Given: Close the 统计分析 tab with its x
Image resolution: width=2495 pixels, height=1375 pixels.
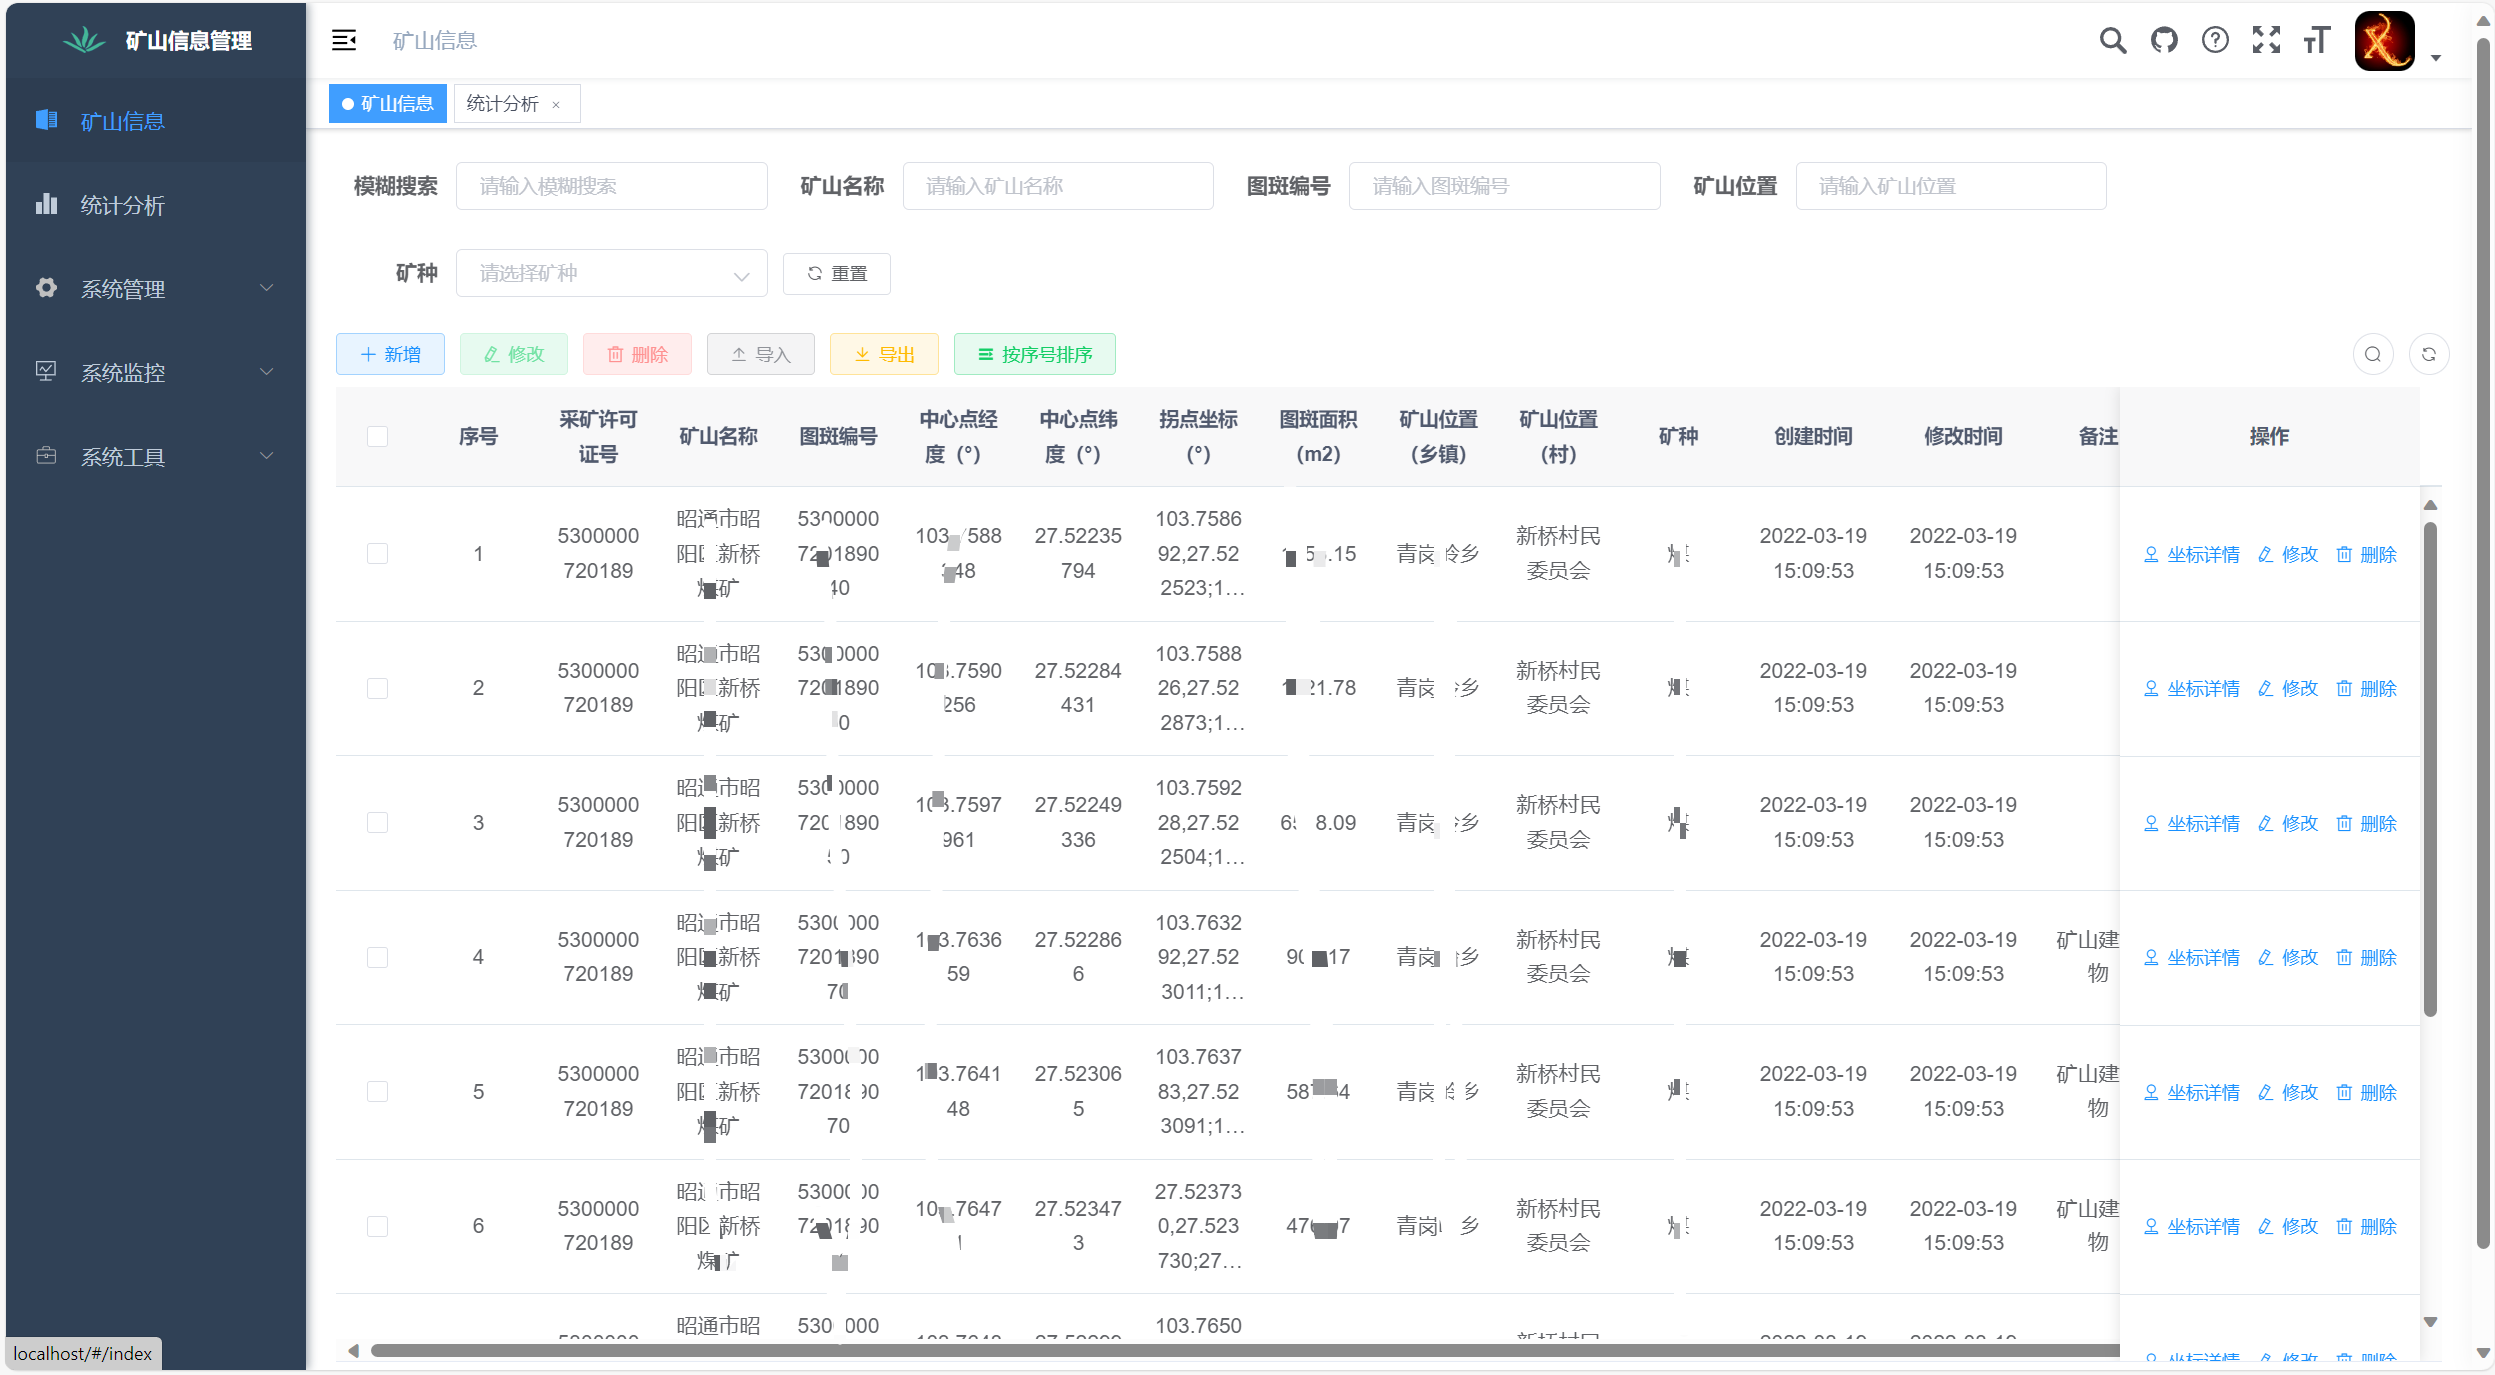Looking at the screenshot, I should point(556,105).
